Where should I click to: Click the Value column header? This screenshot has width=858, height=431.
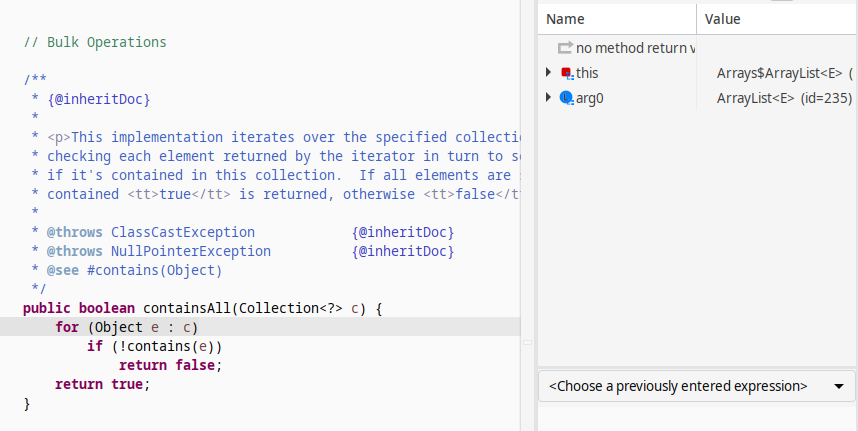[722, 19]
